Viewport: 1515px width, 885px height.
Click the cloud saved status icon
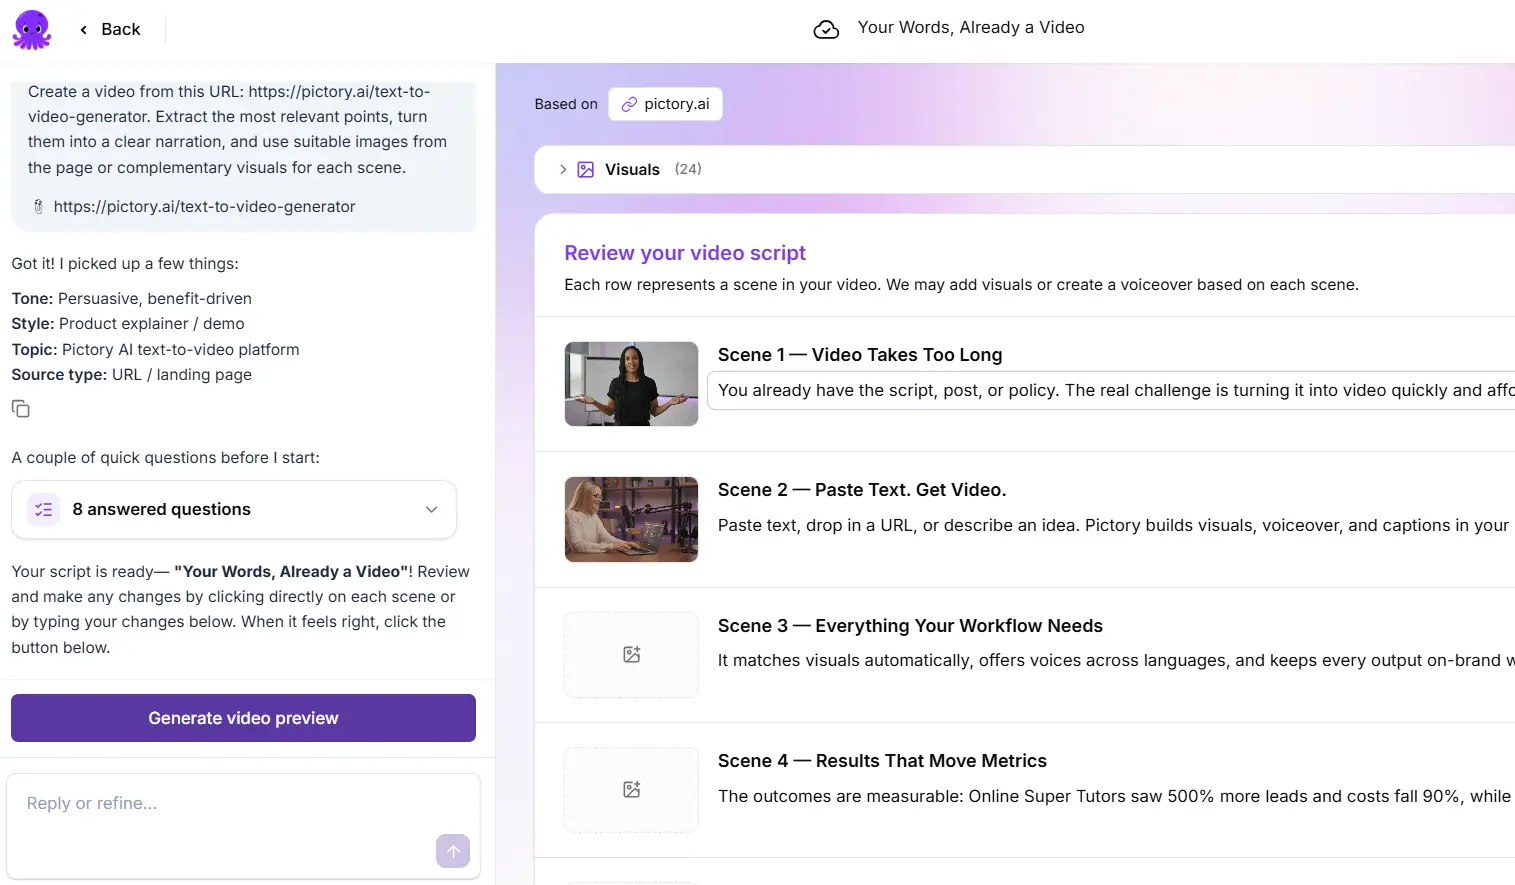click(826, 29)
